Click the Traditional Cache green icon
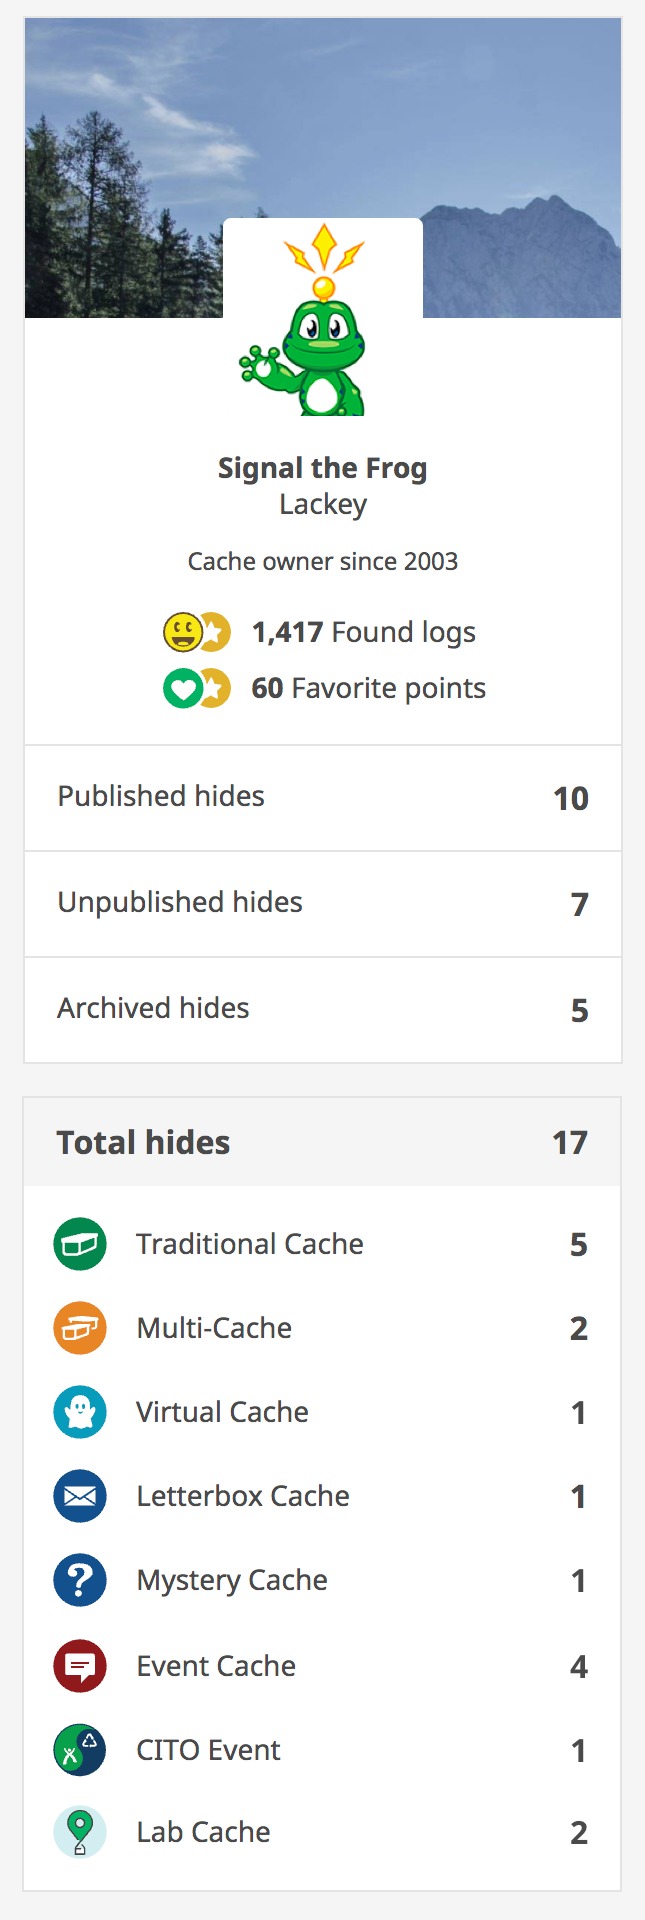This screenshot has width=645, height=1920. 80,1244
